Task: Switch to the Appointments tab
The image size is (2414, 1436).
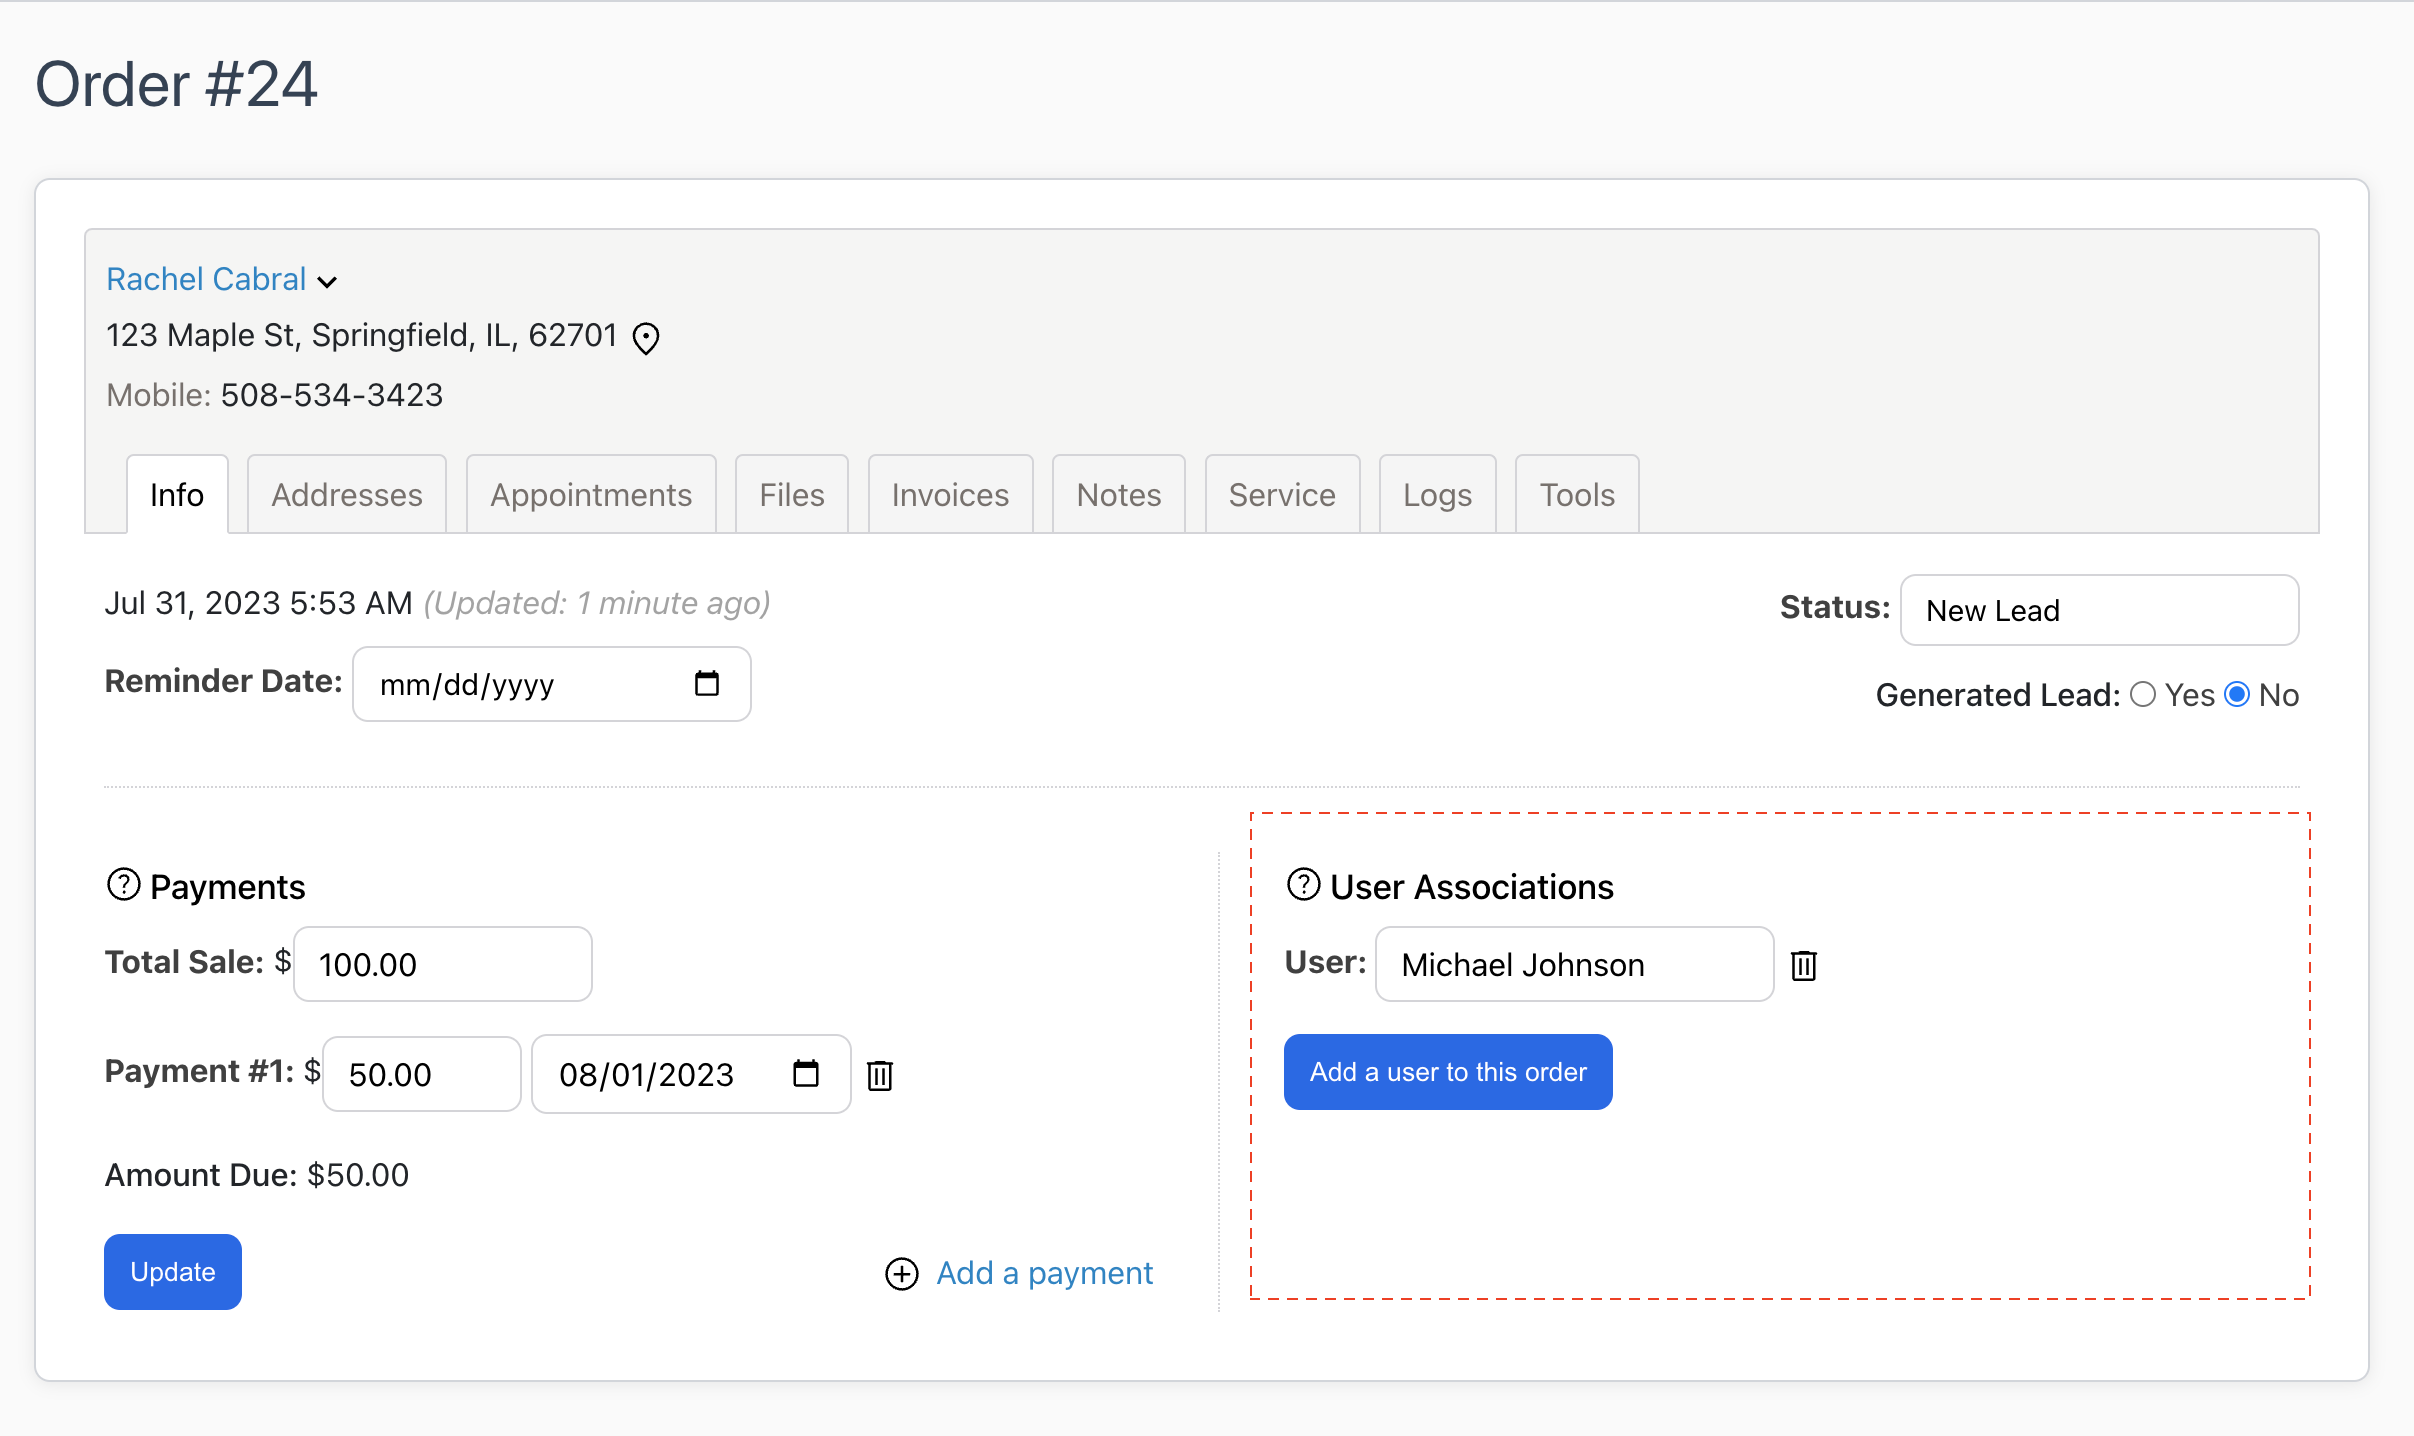Action: pyautogui.click(x=590, y=494)
